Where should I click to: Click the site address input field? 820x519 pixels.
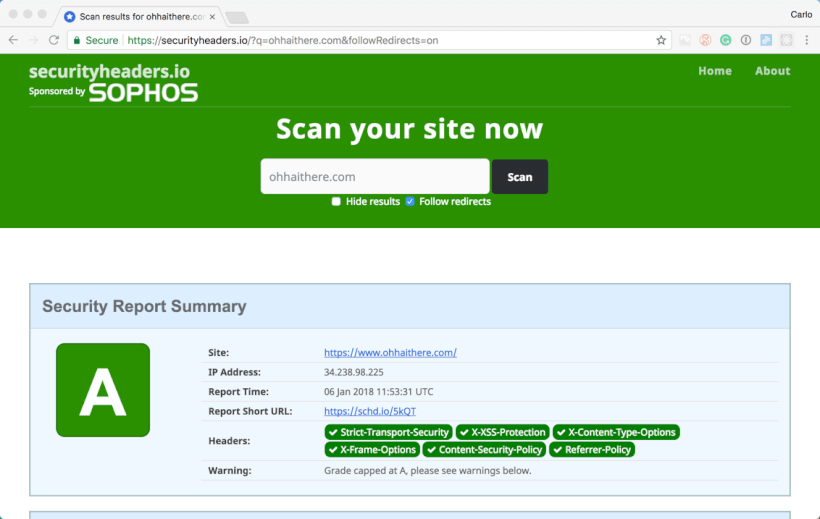click(375, 177)
